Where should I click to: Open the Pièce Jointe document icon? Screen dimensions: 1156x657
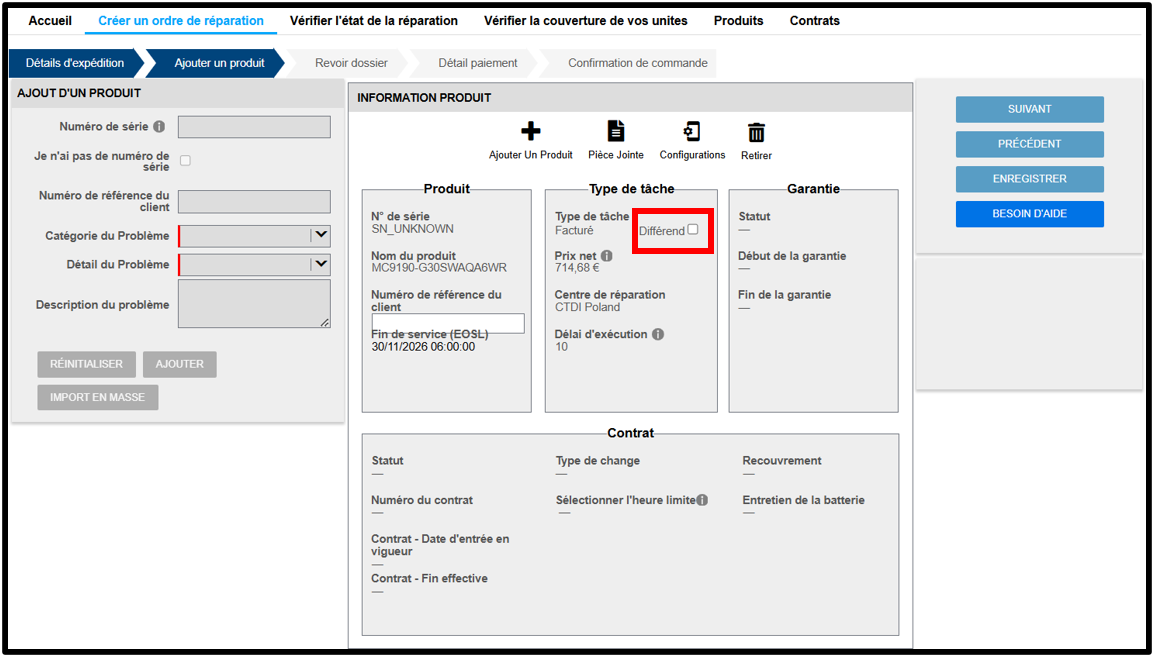click(616, 131)
